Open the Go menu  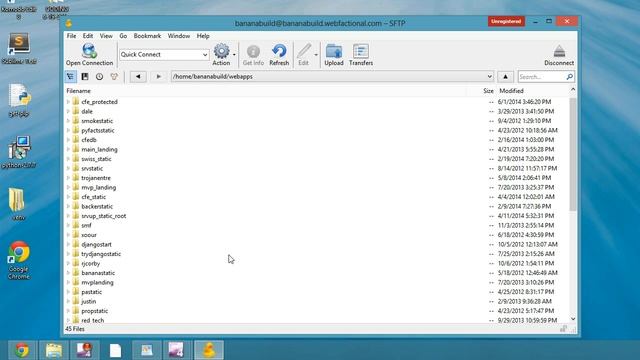coord(123,36)
